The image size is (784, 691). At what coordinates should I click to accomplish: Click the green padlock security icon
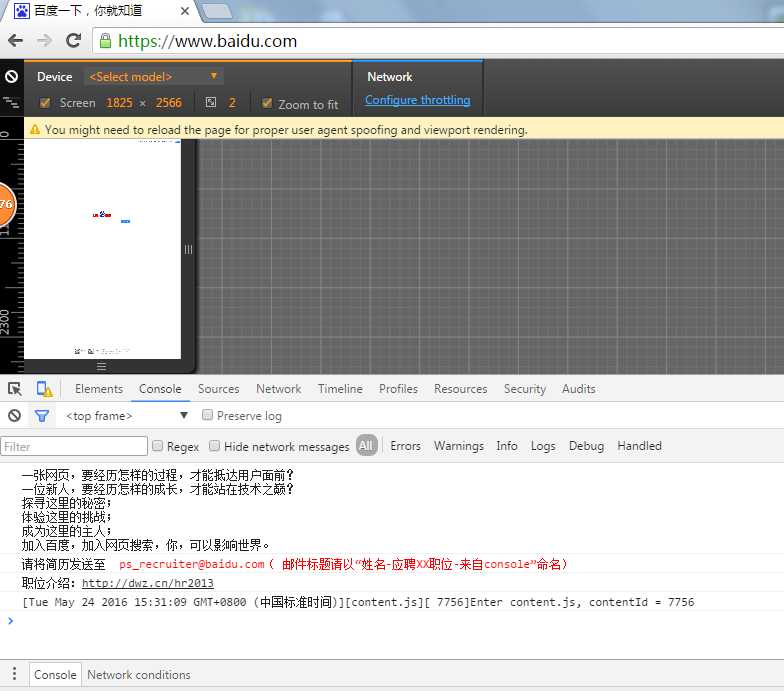tap(105, 41)
